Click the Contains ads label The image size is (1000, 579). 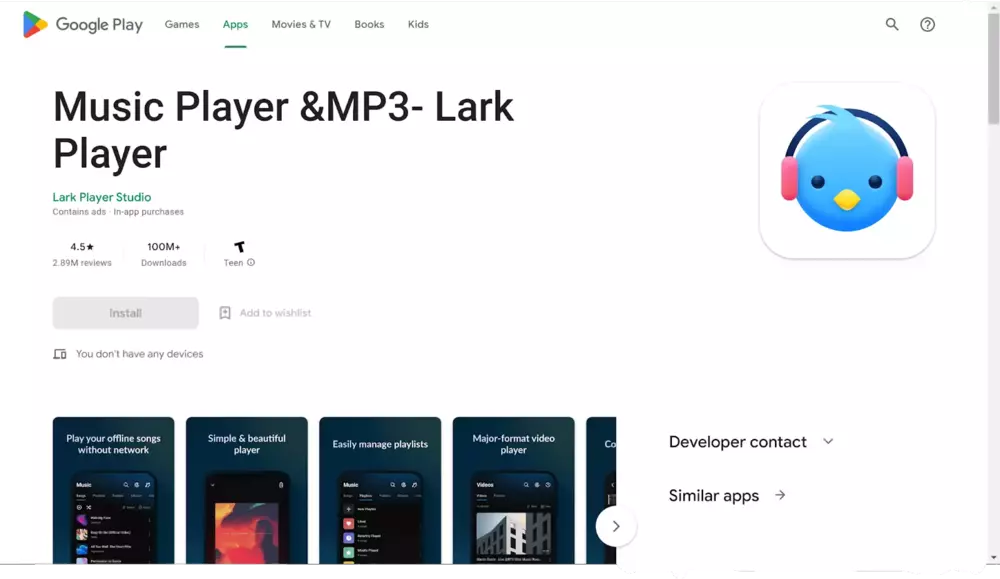pyautogui.click(x=79, y=212)
